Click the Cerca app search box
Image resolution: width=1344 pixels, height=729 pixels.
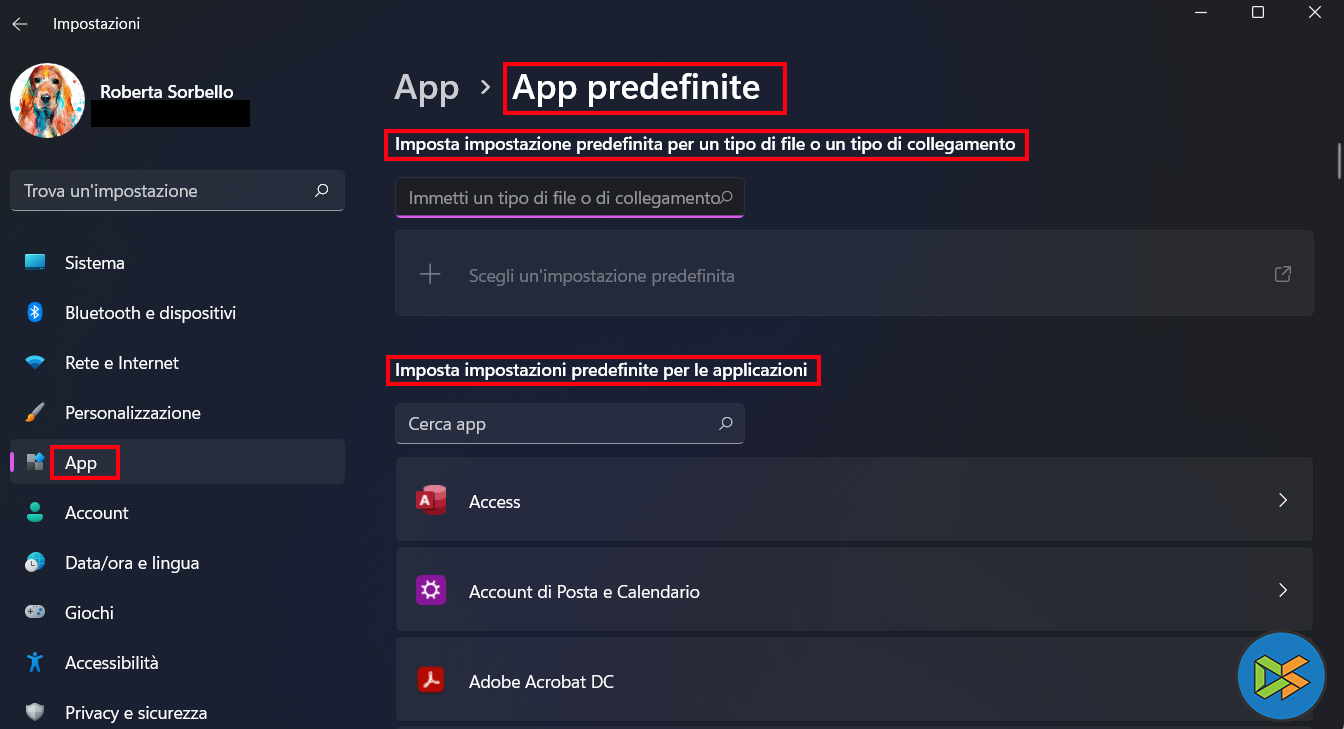point(560,424)
